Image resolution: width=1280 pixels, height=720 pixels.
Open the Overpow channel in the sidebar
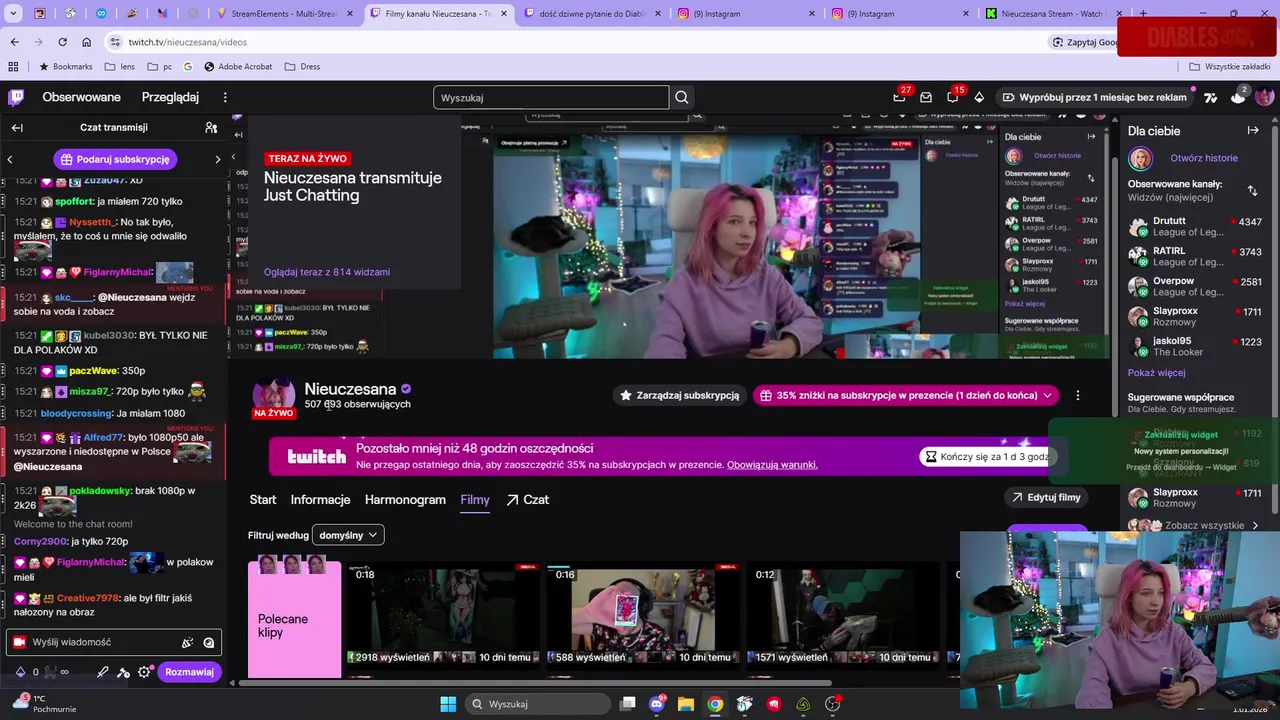[1195, 286]
